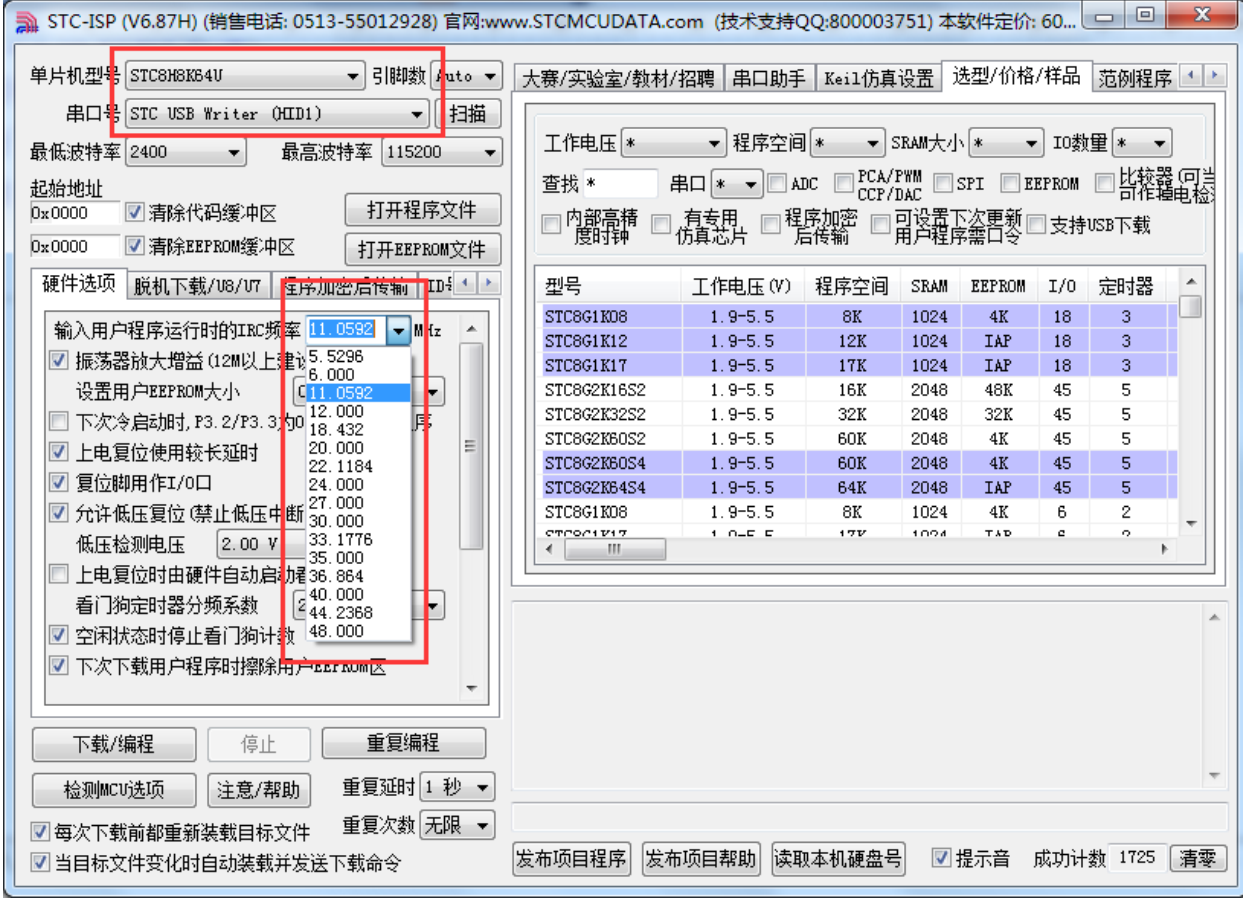This screenshot has height=898, width=1243.
Task: Check the 内部高精度时钟 filter checkbox
Action: [x=550, y=225]
